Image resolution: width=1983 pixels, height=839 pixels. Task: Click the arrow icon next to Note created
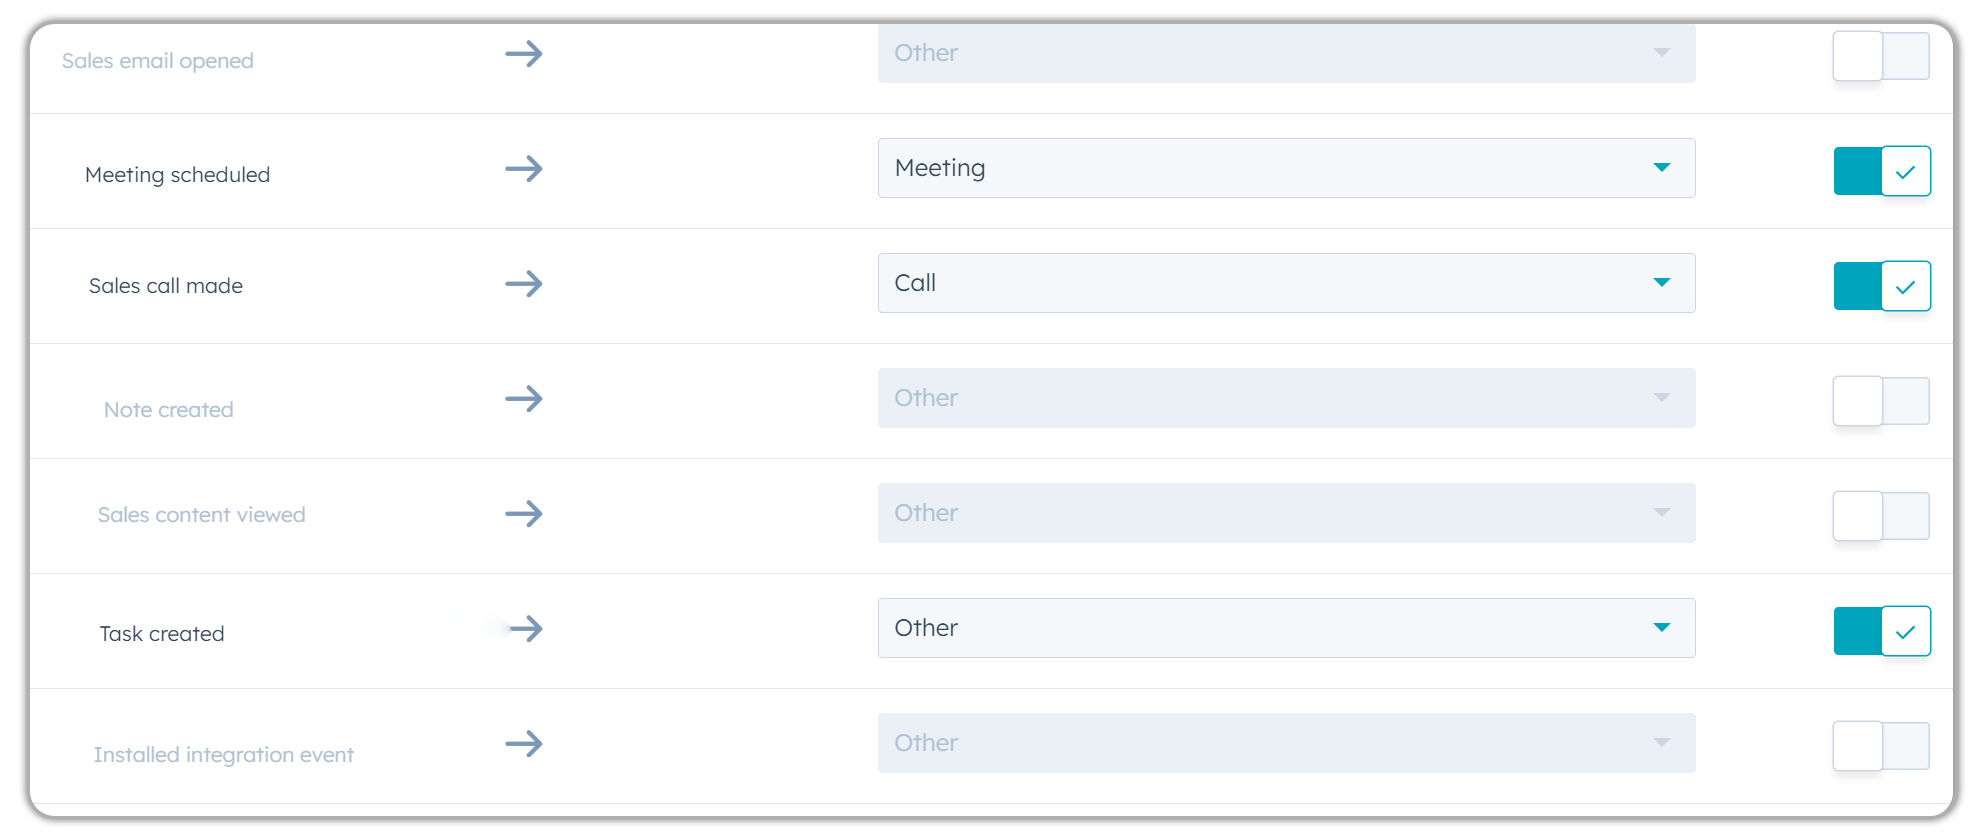pyautogui.click(x=523, y=399)
